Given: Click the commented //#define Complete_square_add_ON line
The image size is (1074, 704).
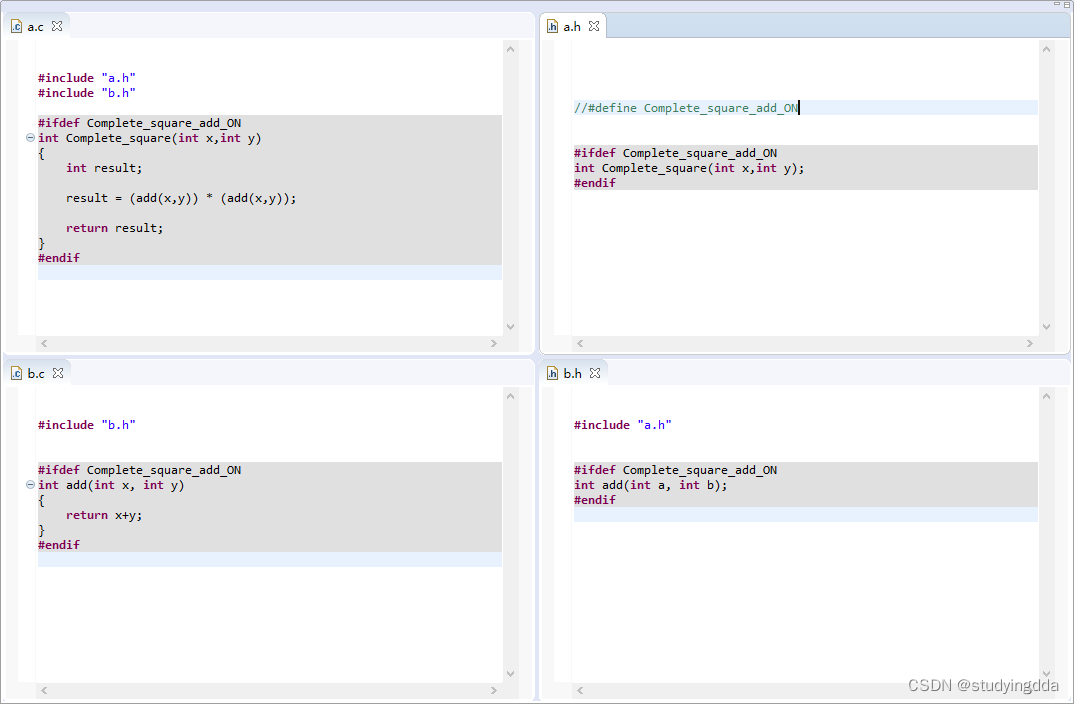Looking at the screenshot, I should pos(686,108).
